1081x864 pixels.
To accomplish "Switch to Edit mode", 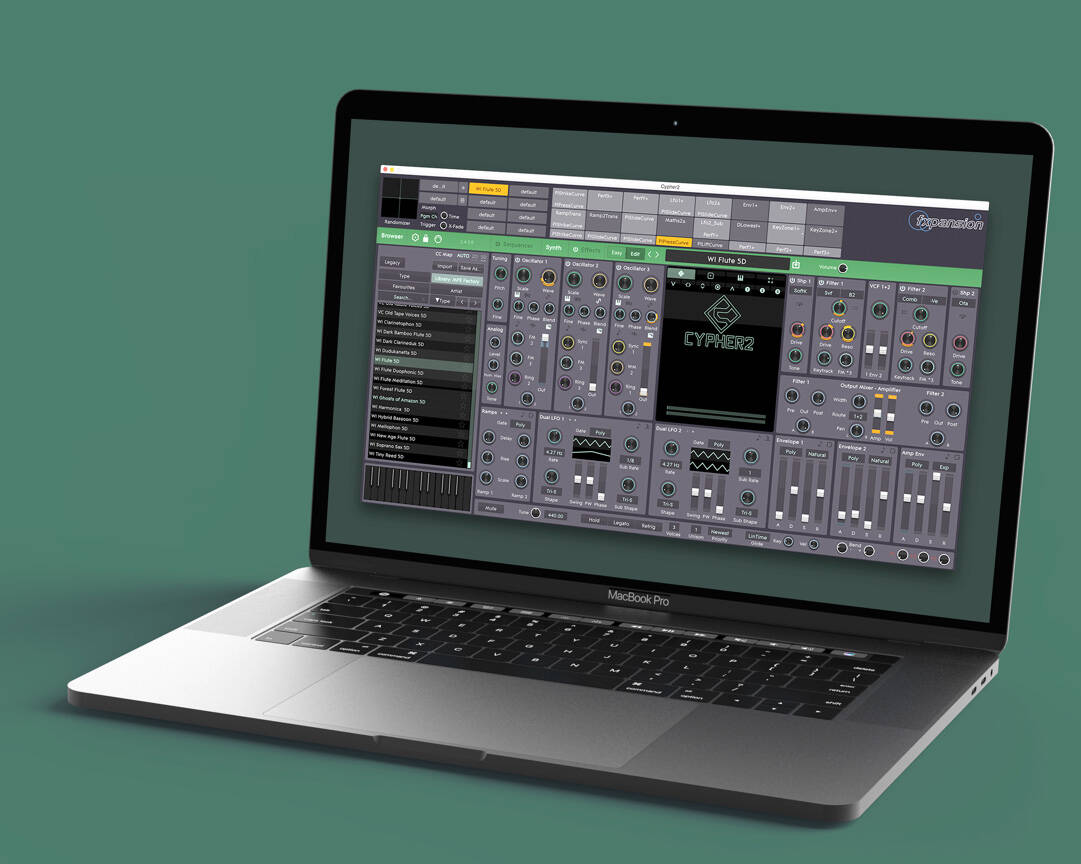I will (635, 254).
